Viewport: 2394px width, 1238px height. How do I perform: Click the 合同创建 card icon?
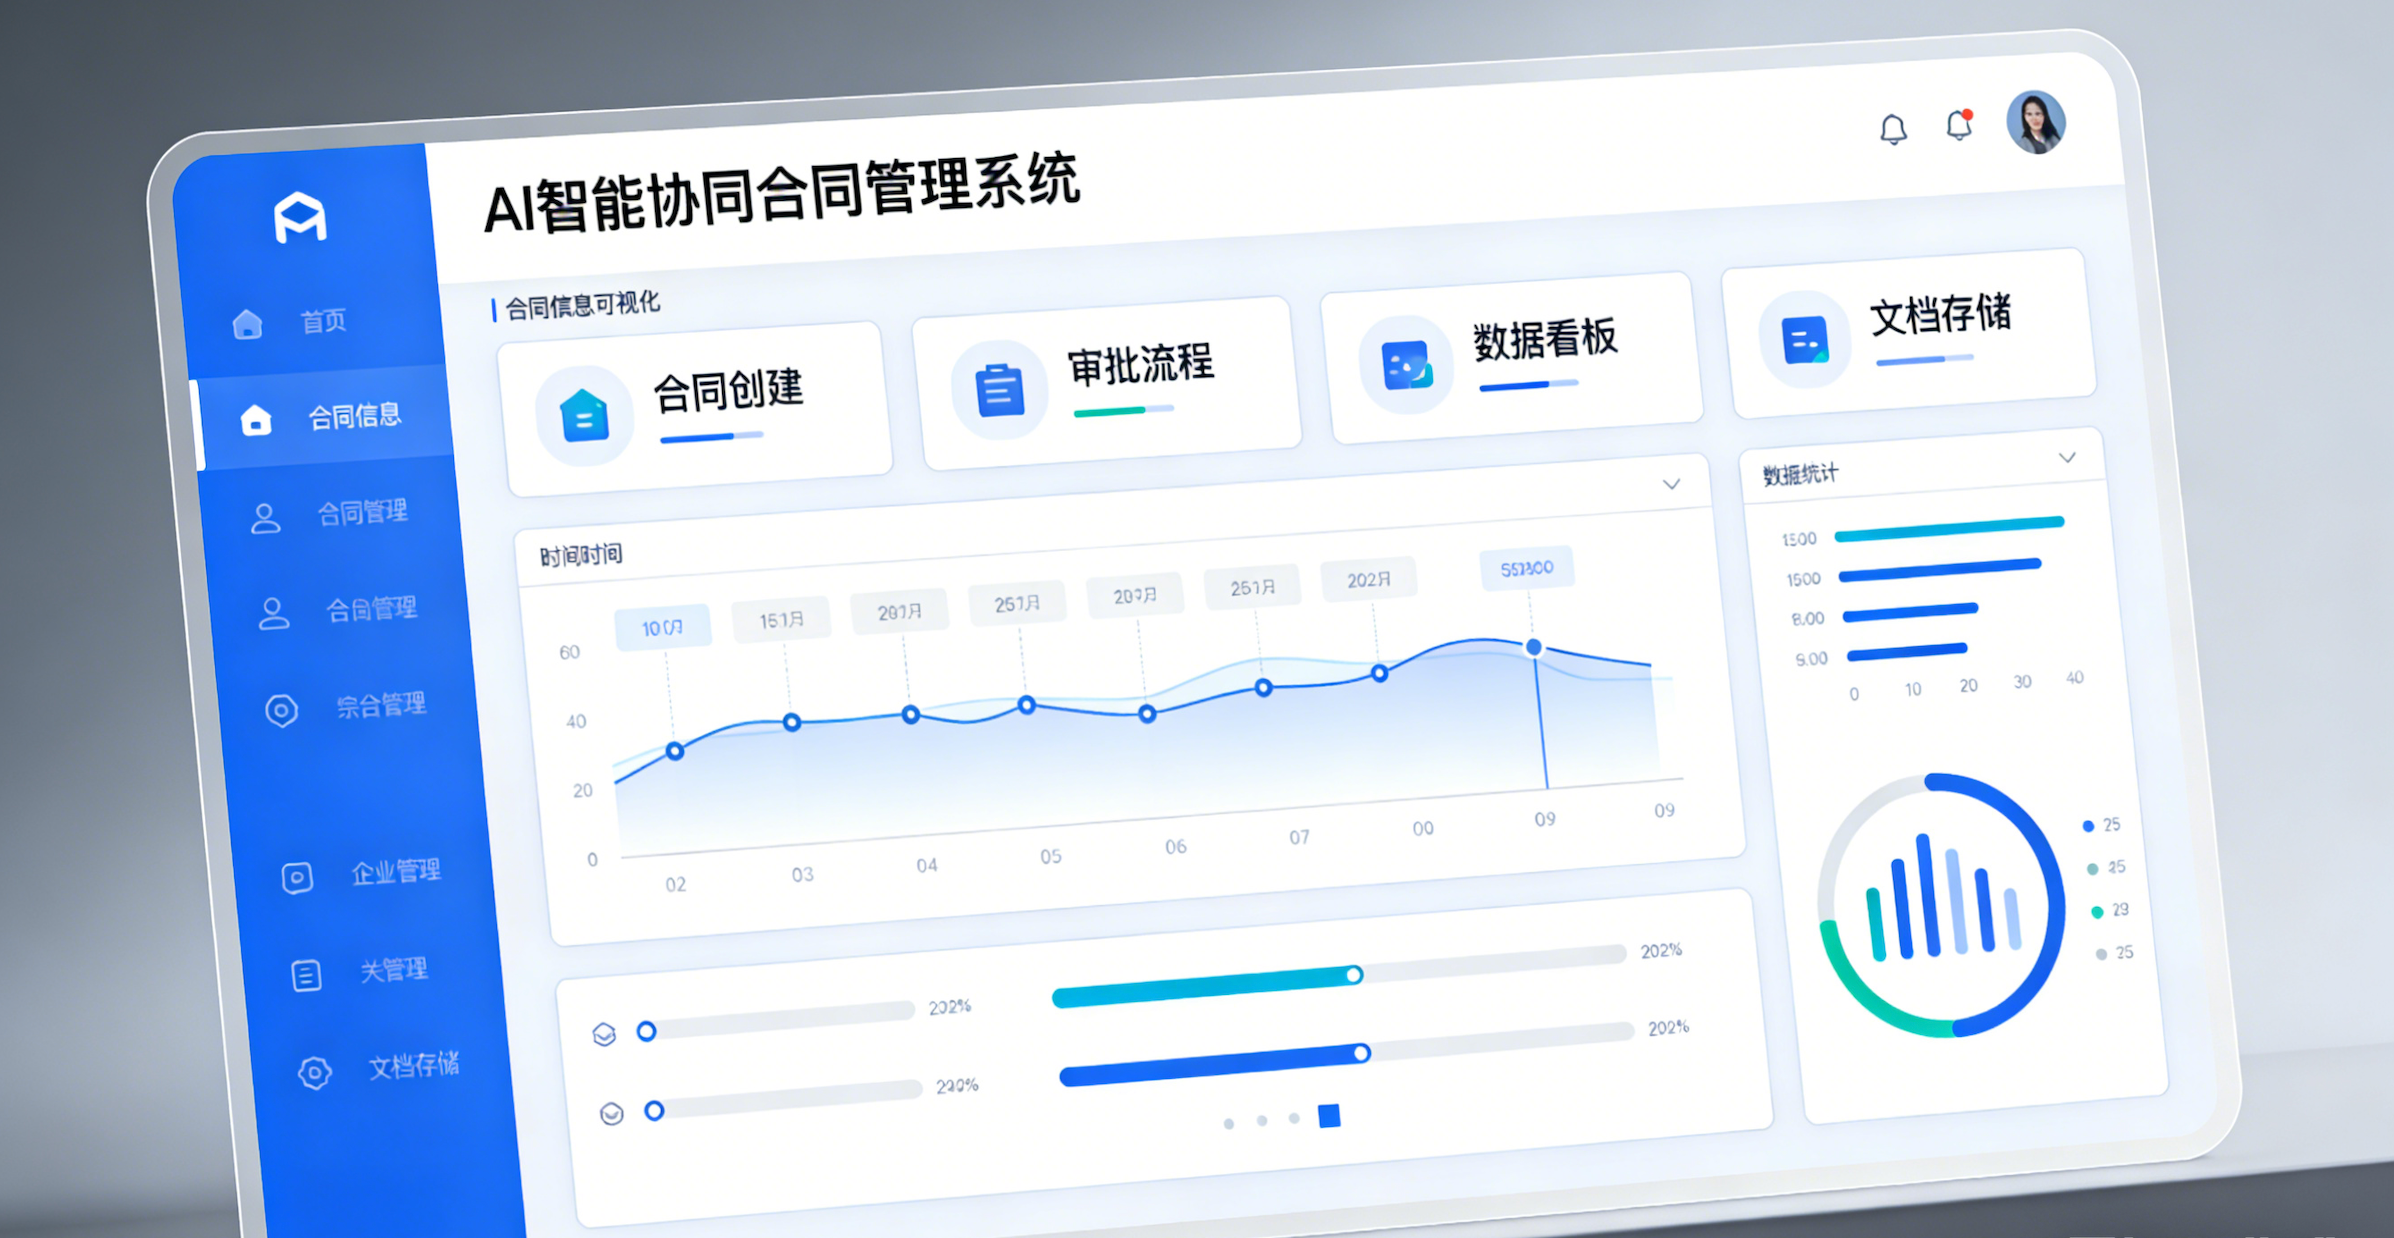[x=584, y=415]
